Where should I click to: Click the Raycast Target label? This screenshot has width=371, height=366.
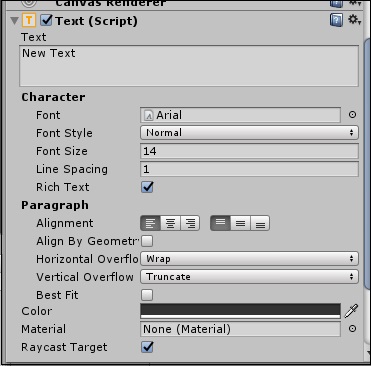point(64,347)
